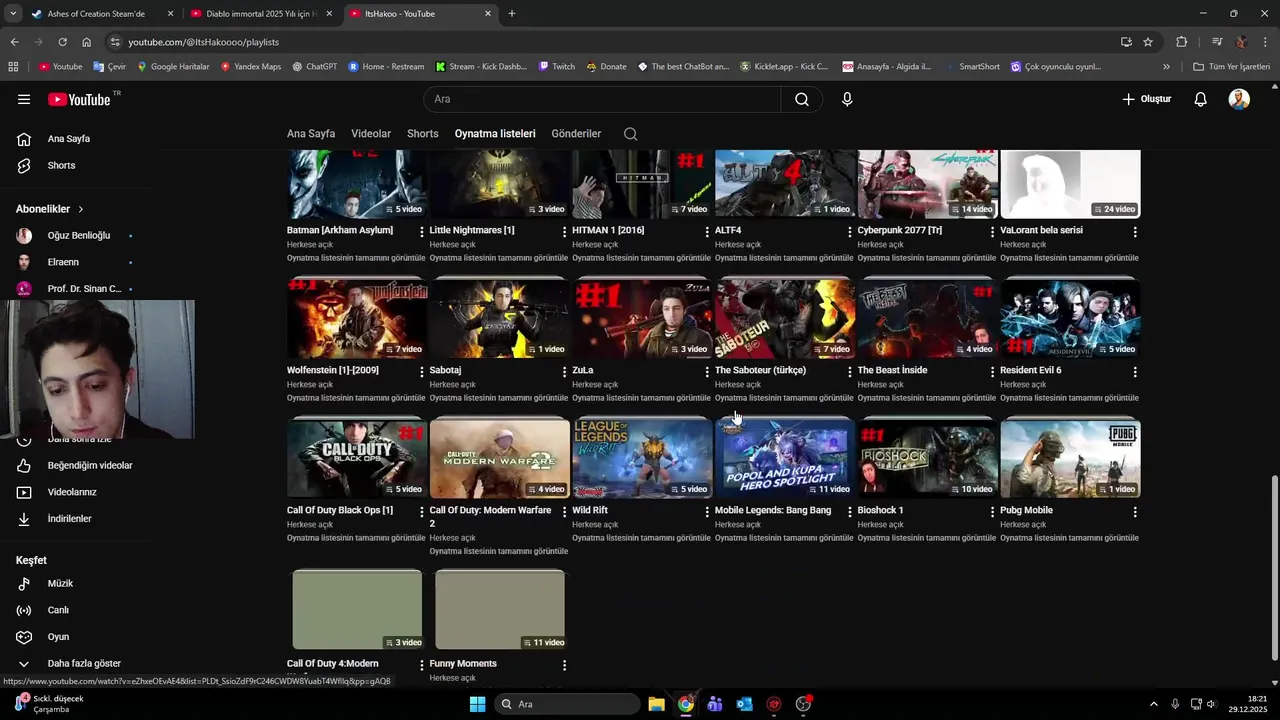This screenshot has height=720, width=1280.
Task: Reload the page in Chrome
Action: 62,42
